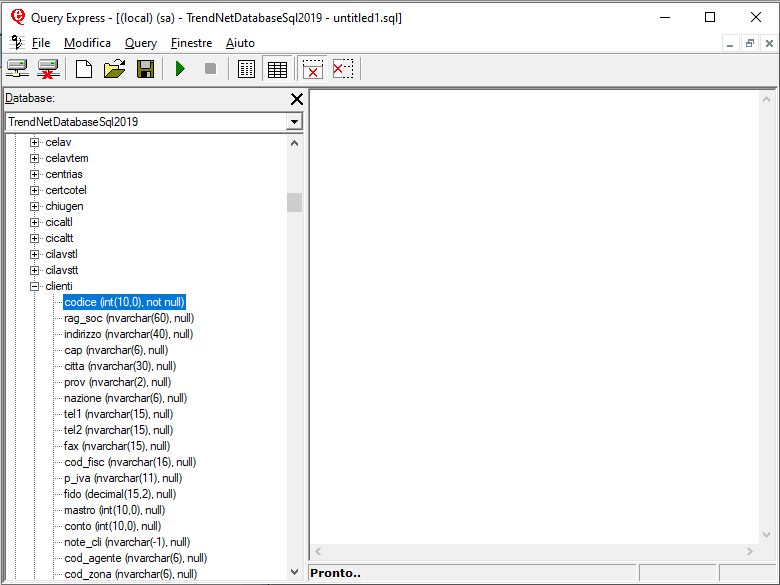Screen dimensions: 780x585
Task: Expand the centrias table node
Action: point(34,174)
